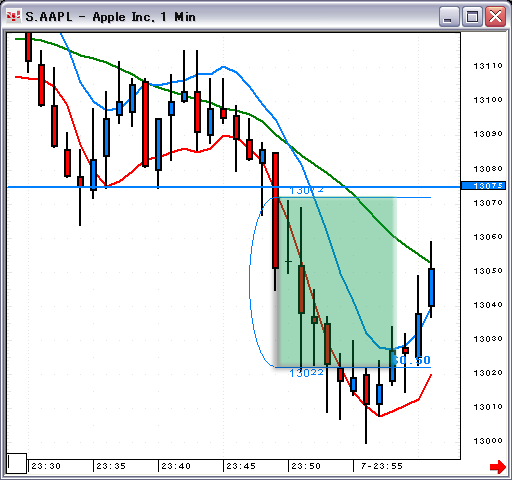The width and height of the screenshot is (512, 480).
Task: Click the red scroll-right arrow
Action: tap(498, 466)
